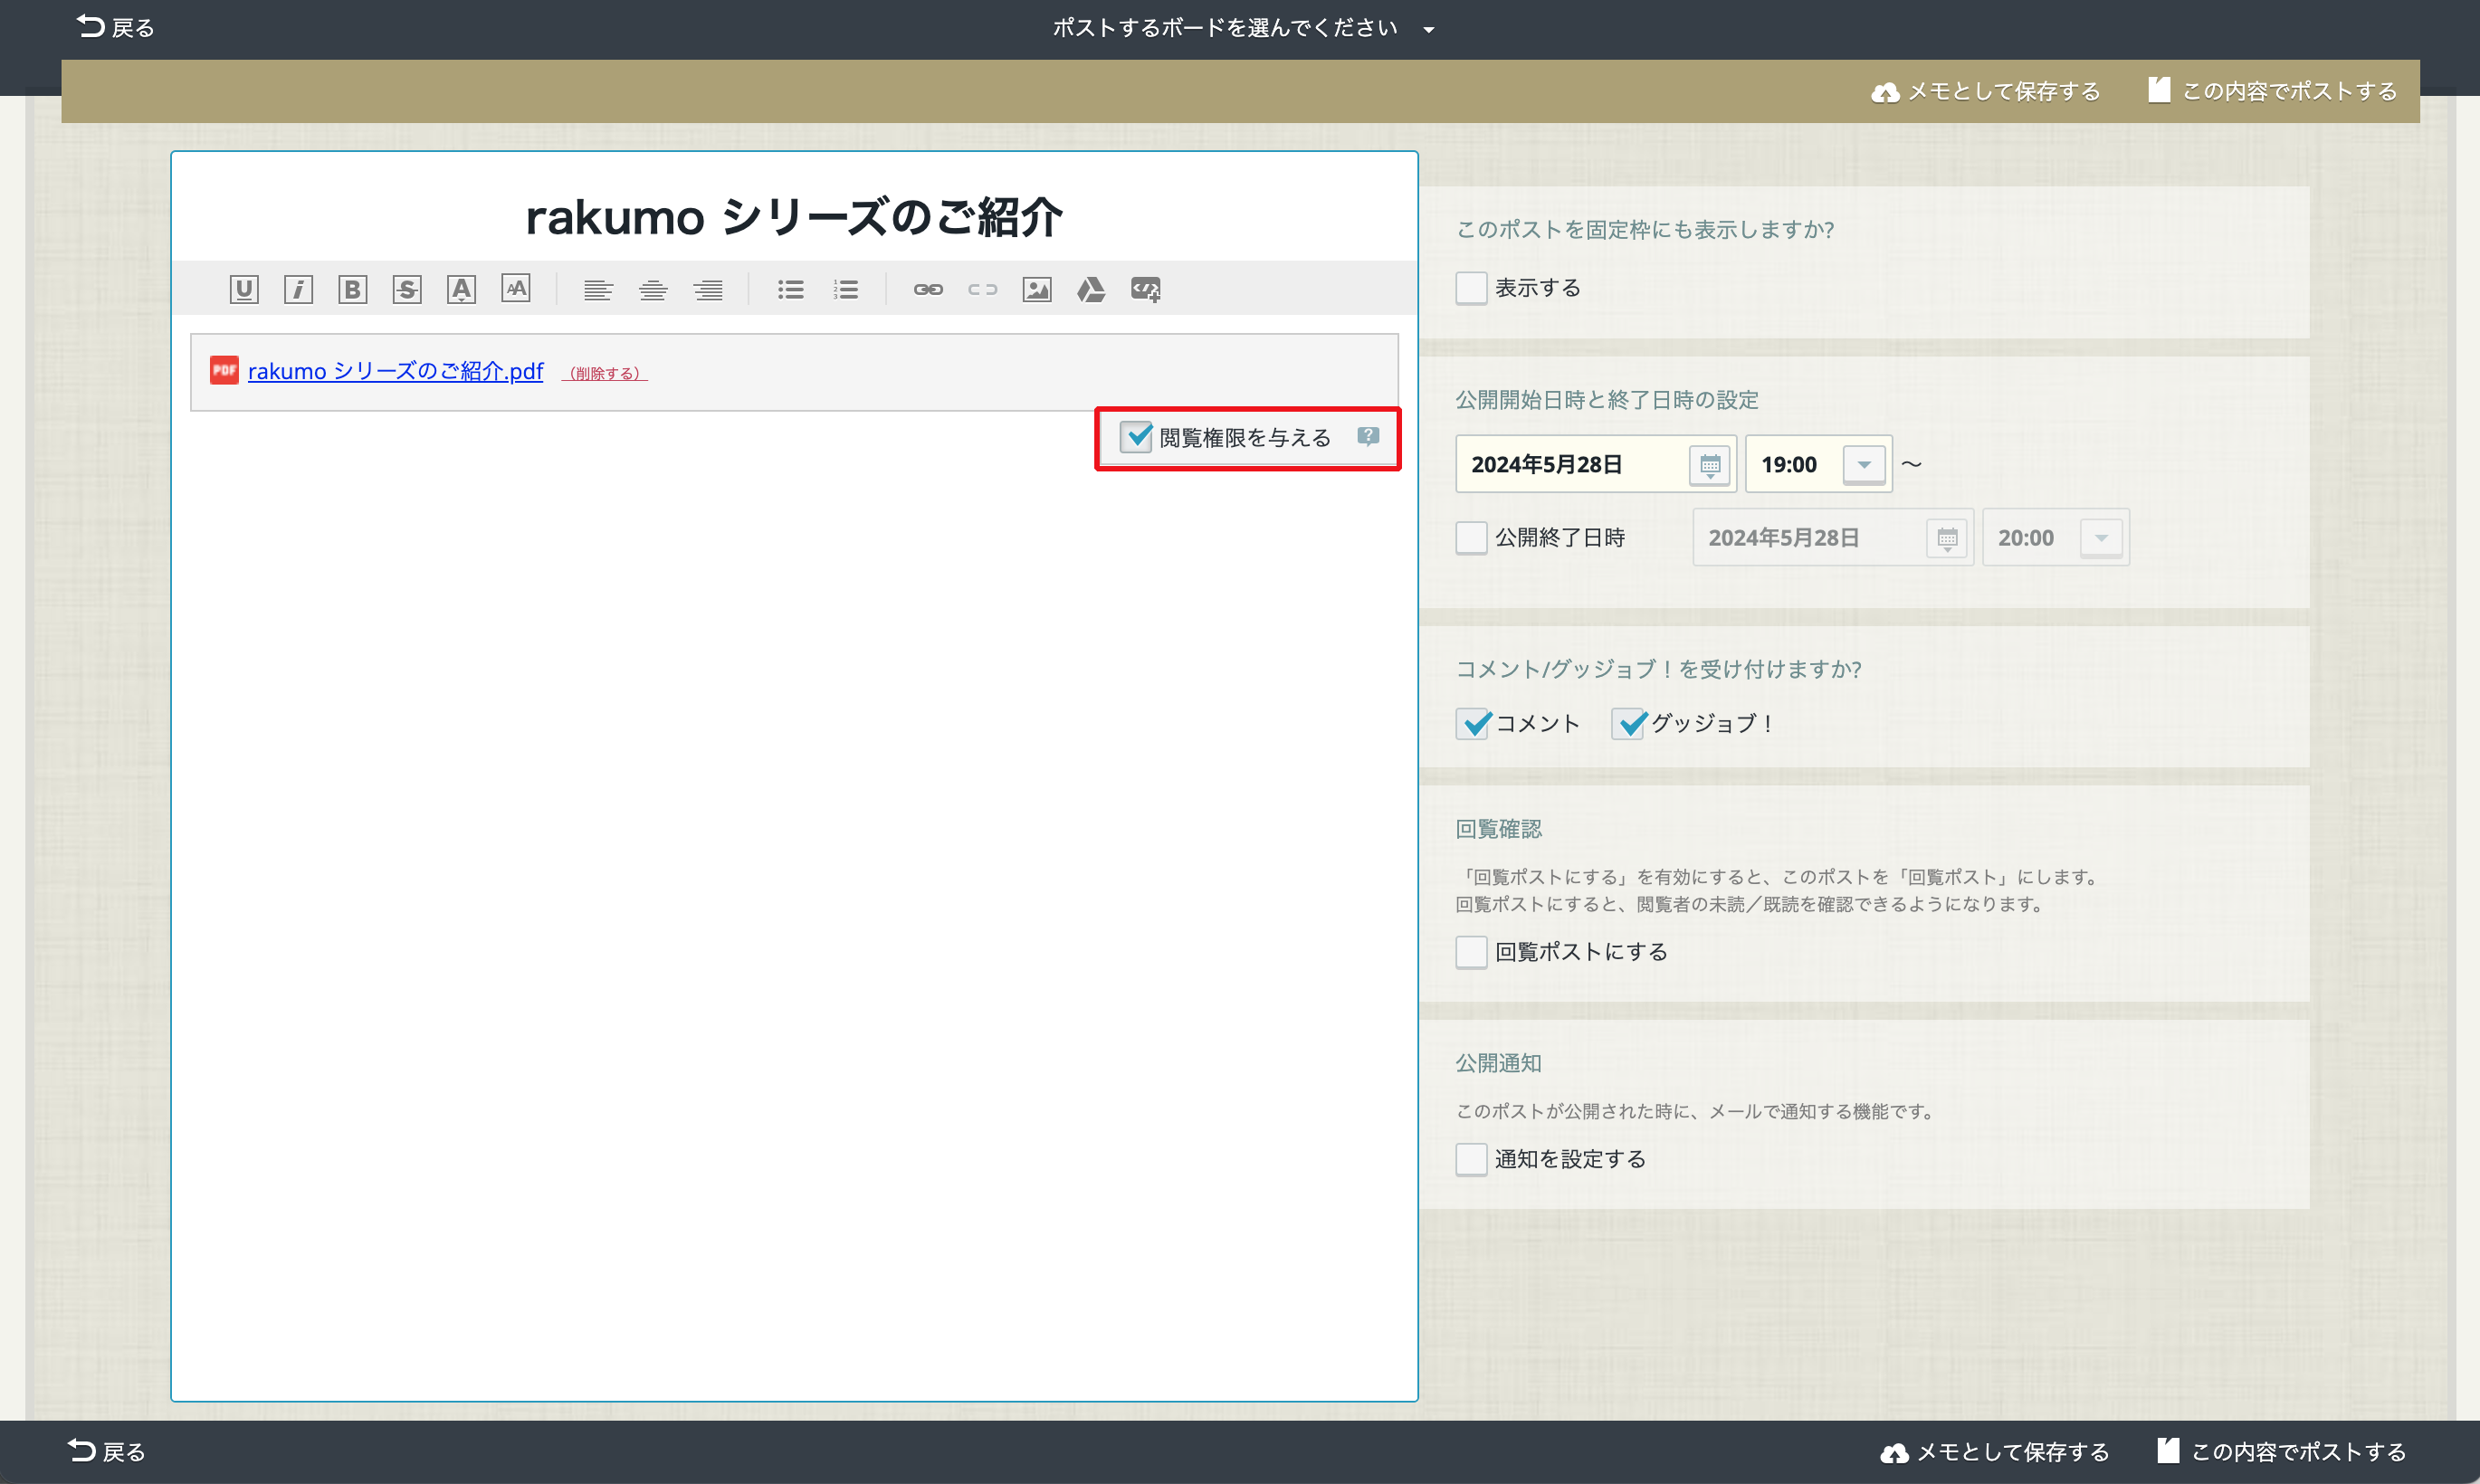The width and height of the screenshot is (2480, 1484).
Task: Attach a file from Google Drive
Action: point(1091,290)
